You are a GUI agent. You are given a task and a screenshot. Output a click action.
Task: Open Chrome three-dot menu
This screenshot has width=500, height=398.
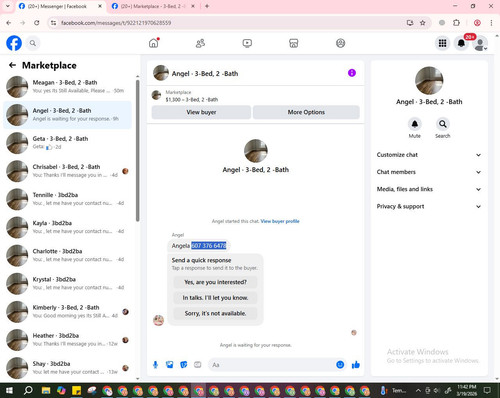pyautogui.click(x=491, y=23)
